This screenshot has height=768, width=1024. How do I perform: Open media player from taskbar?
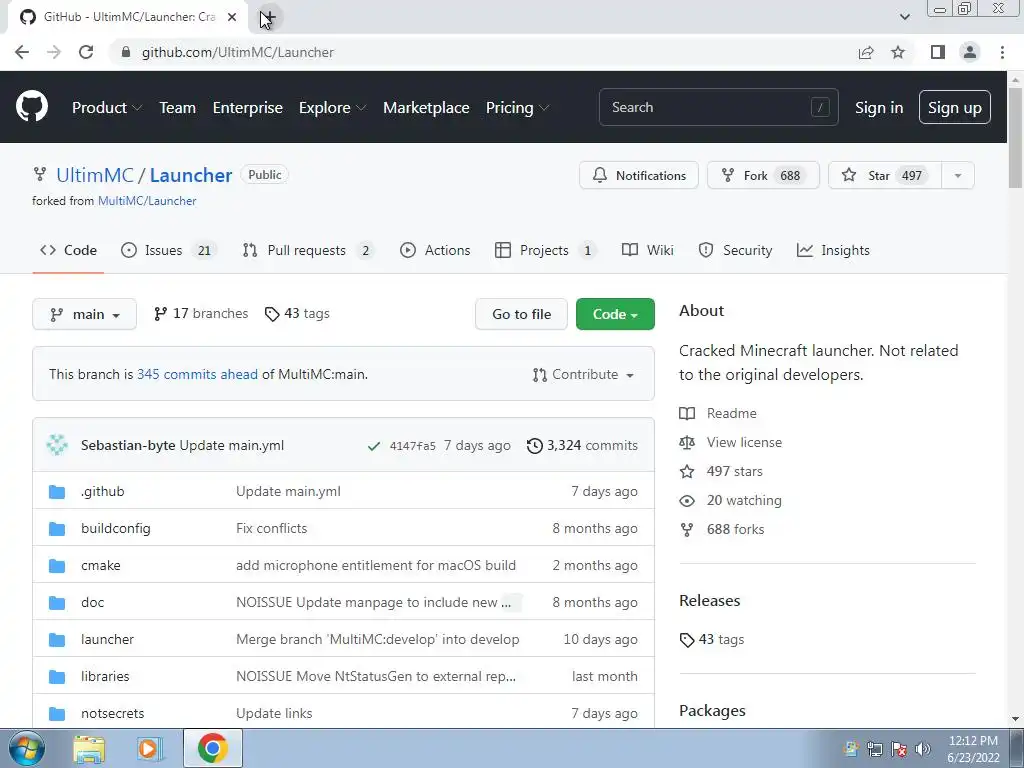pos(149,748)
